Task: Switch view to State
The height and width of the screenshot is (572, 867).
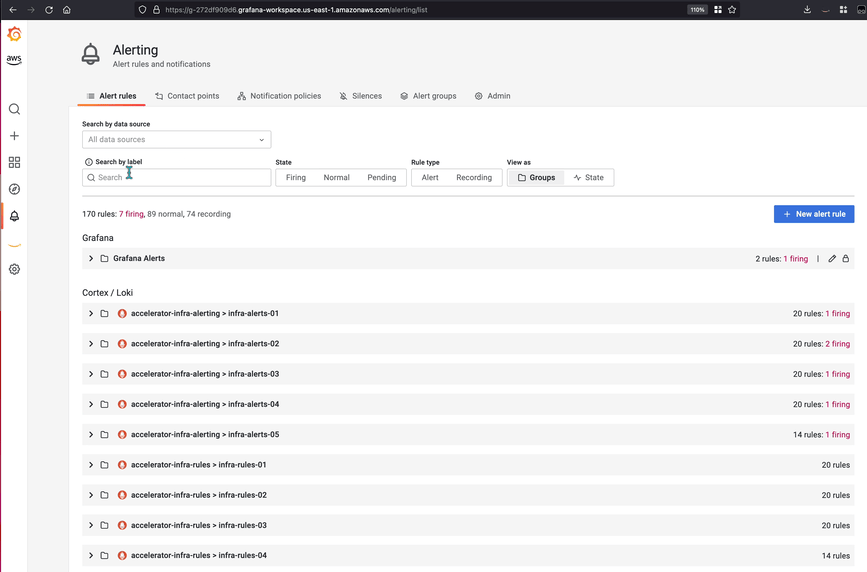Action: pos(588,178)
